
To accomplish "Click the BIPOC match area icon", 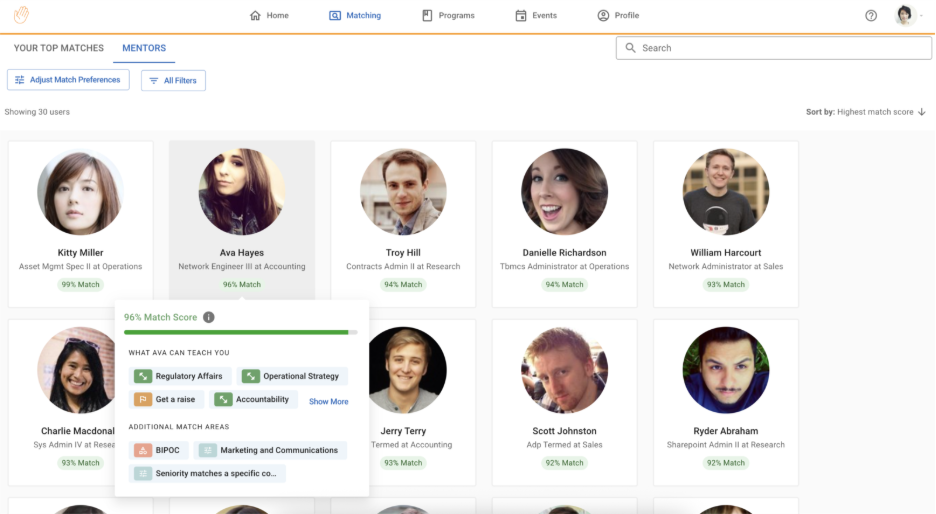I will 143,451.
